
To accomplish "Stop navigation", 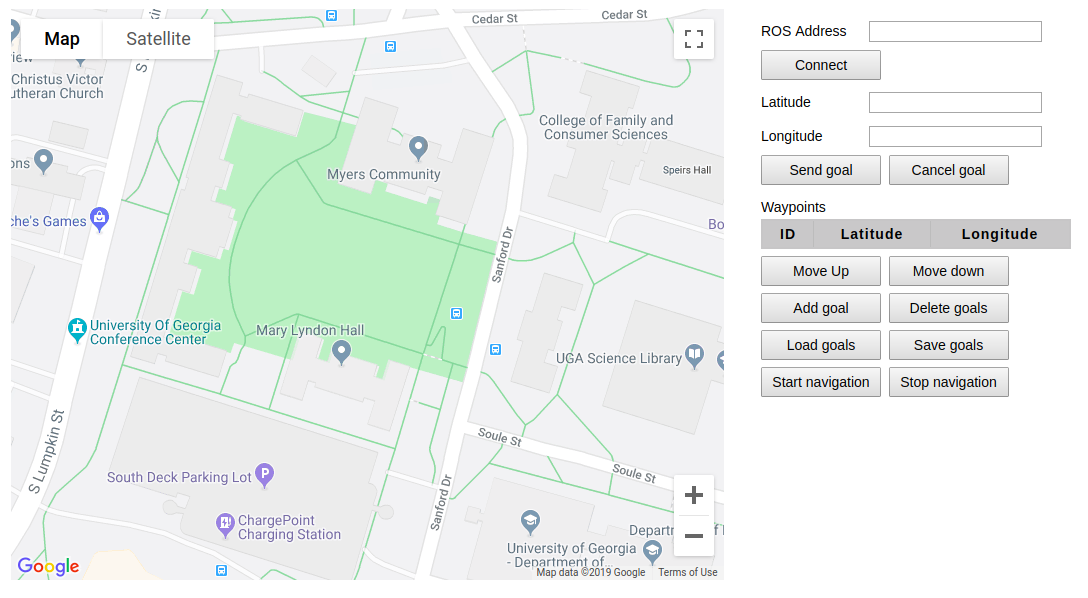I will (949, 382).
